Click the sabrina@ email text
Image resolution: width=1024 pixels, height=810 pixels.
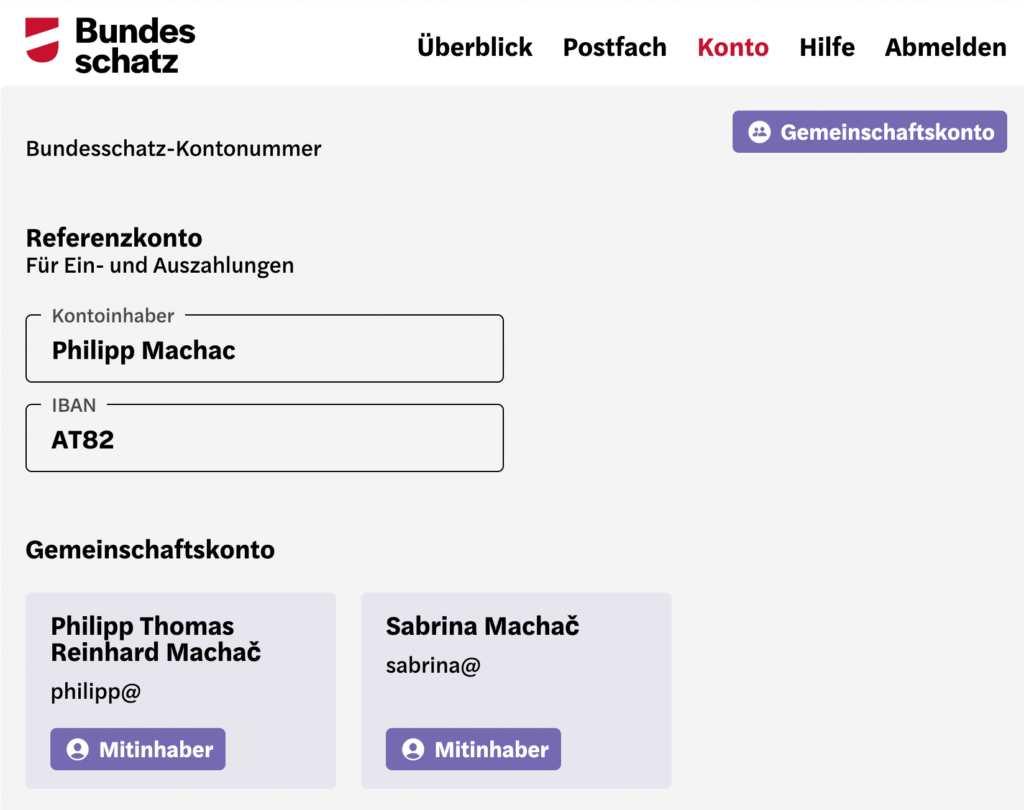point(433,666)
